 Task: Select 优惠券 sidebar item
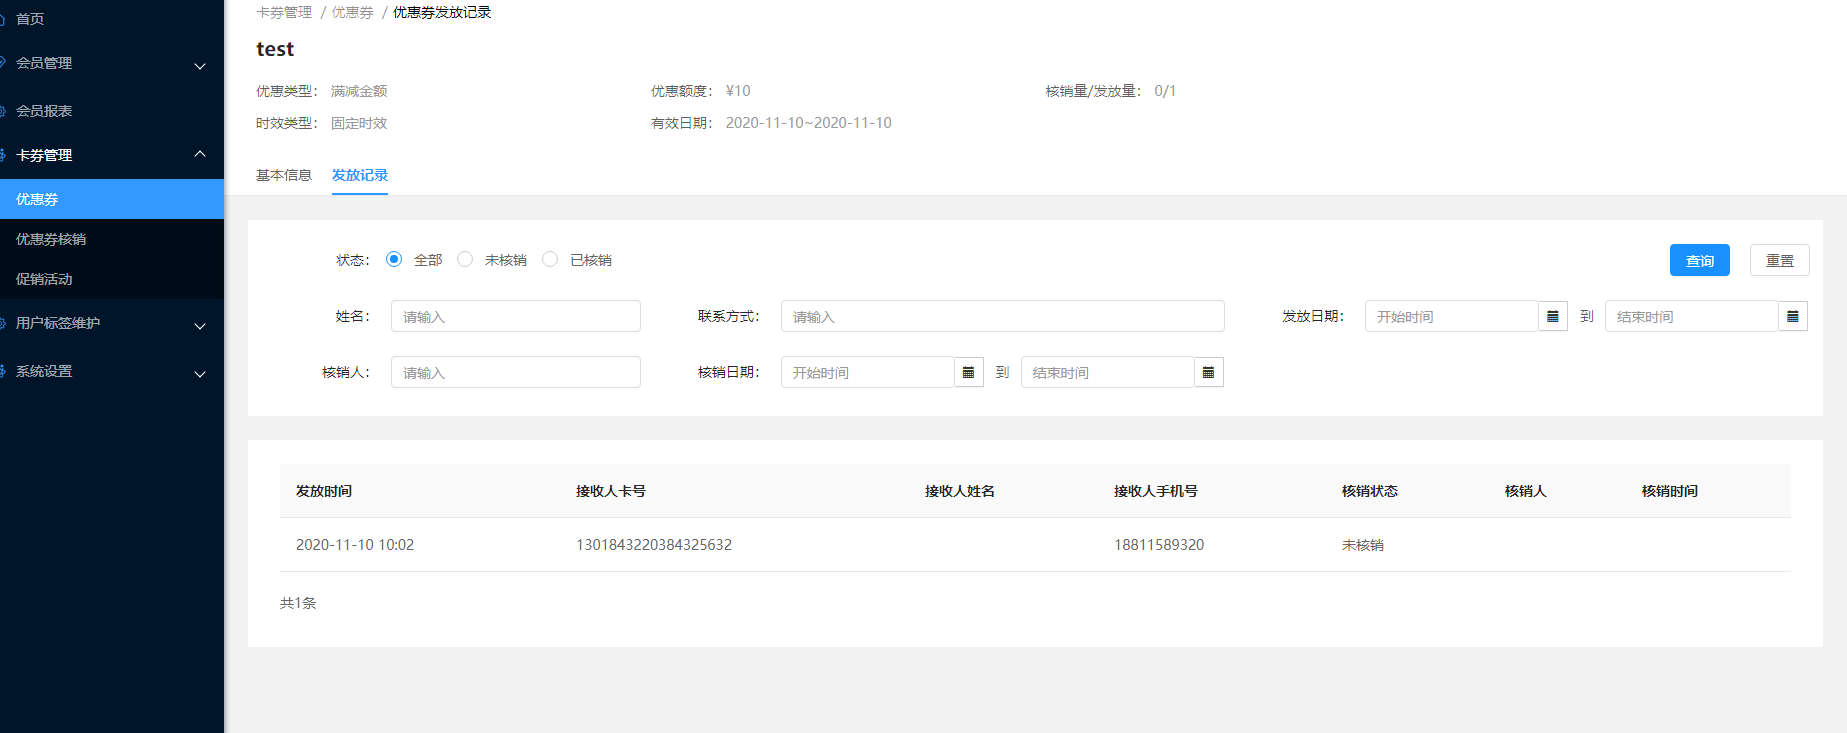pyautogui.click(x=112, y=199)
